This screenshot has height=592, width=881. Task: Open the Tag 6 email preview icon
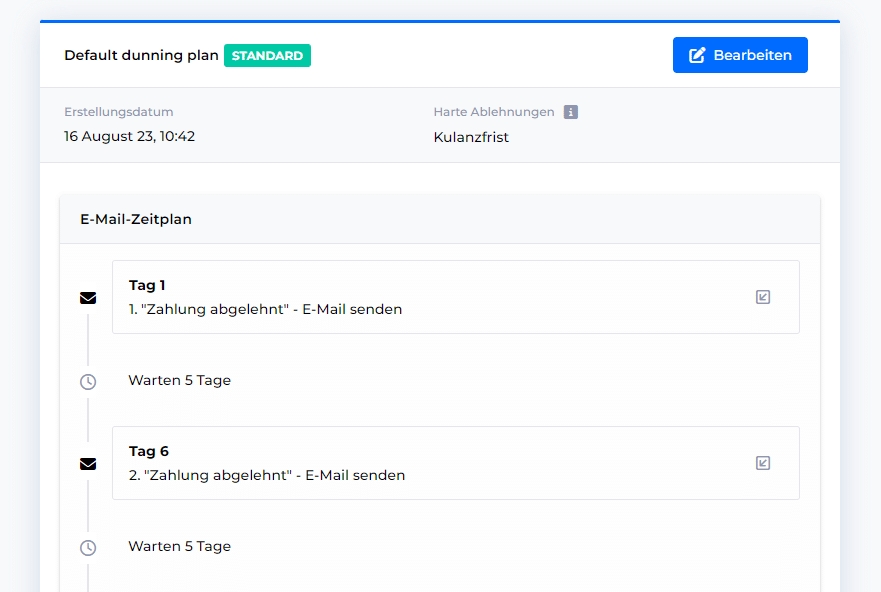(x=762, y=463)
